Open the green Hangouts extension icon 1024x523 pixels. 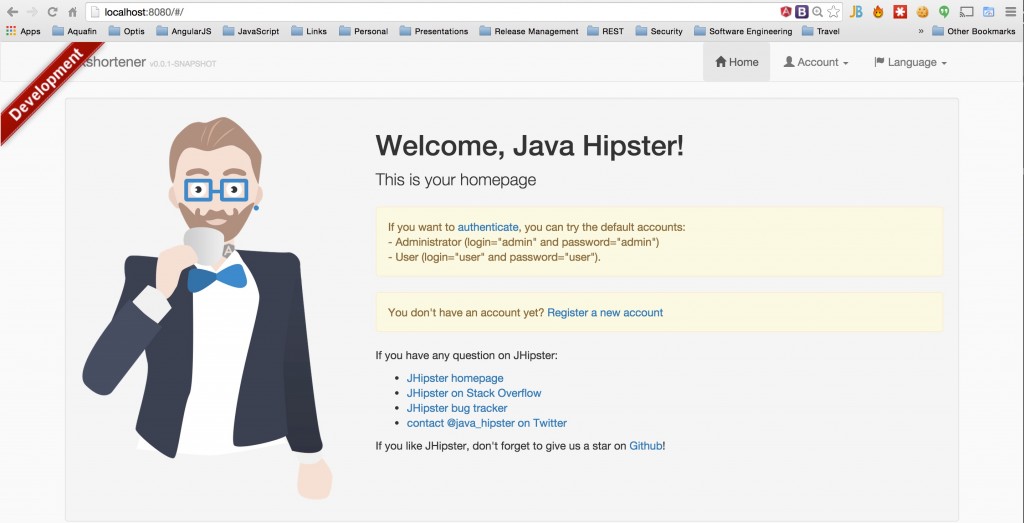point(944,12)
